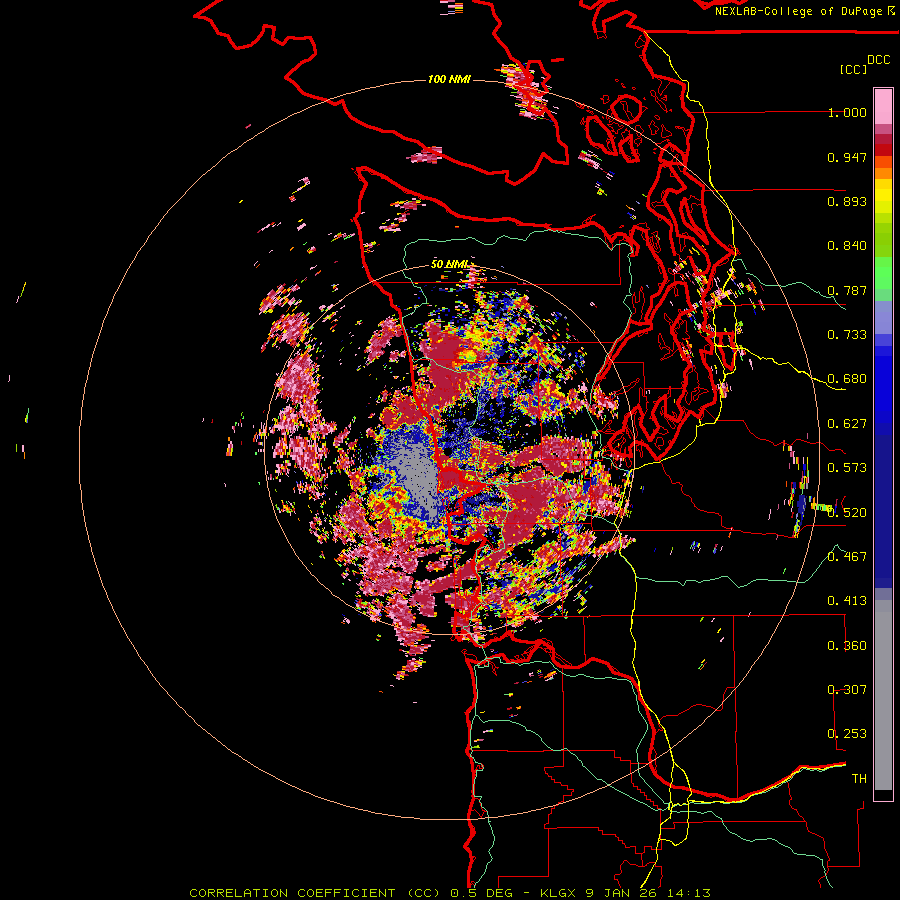Click the NEXLAB-College of DuPage label

798,11
